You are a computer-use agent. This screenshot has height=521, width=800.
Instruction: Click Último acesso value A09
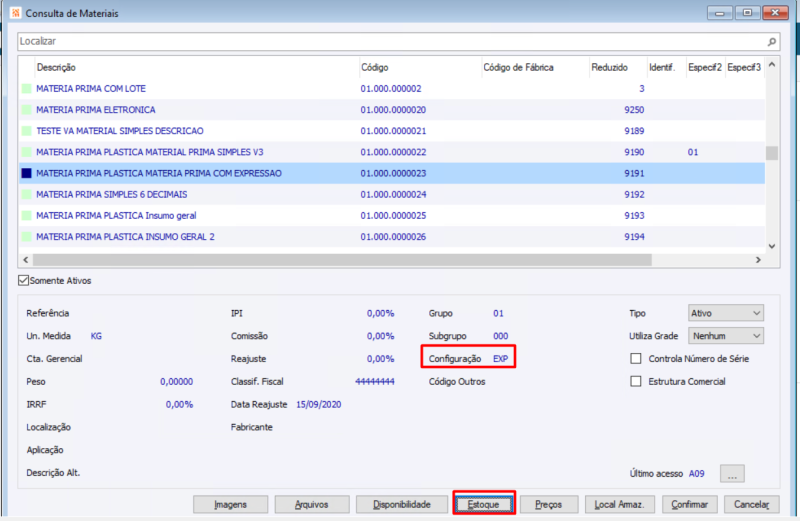[x=696, y=474]
